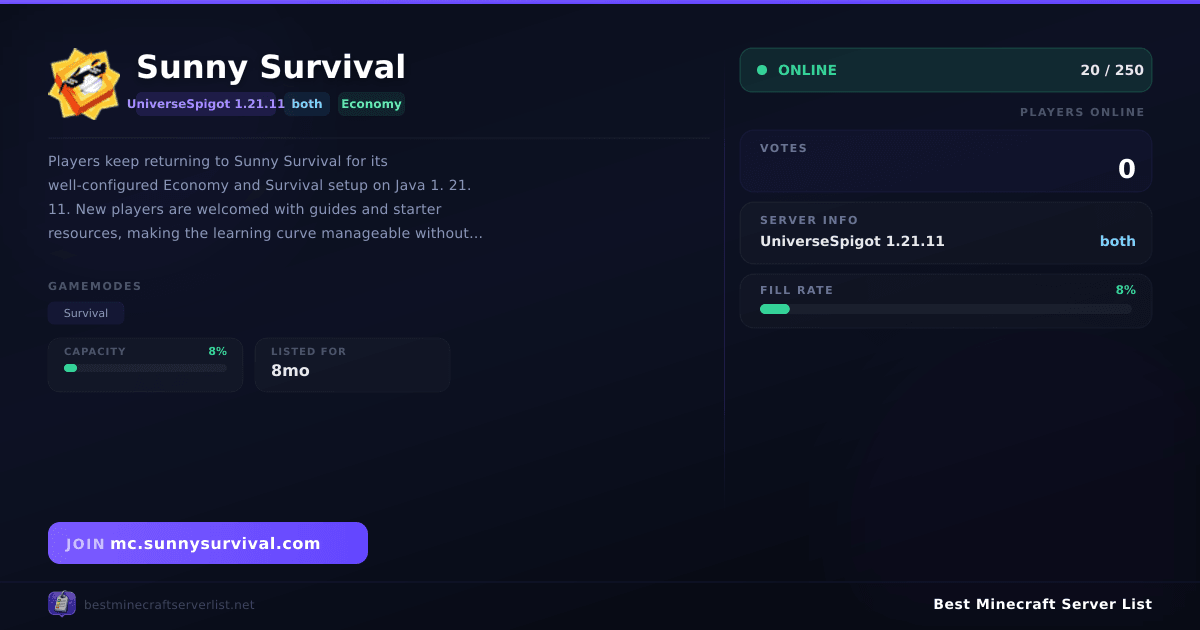Click 'UniverseSpigot 1.21.11' in Server Info card
1200x630 pixels.
pos(852,241)
